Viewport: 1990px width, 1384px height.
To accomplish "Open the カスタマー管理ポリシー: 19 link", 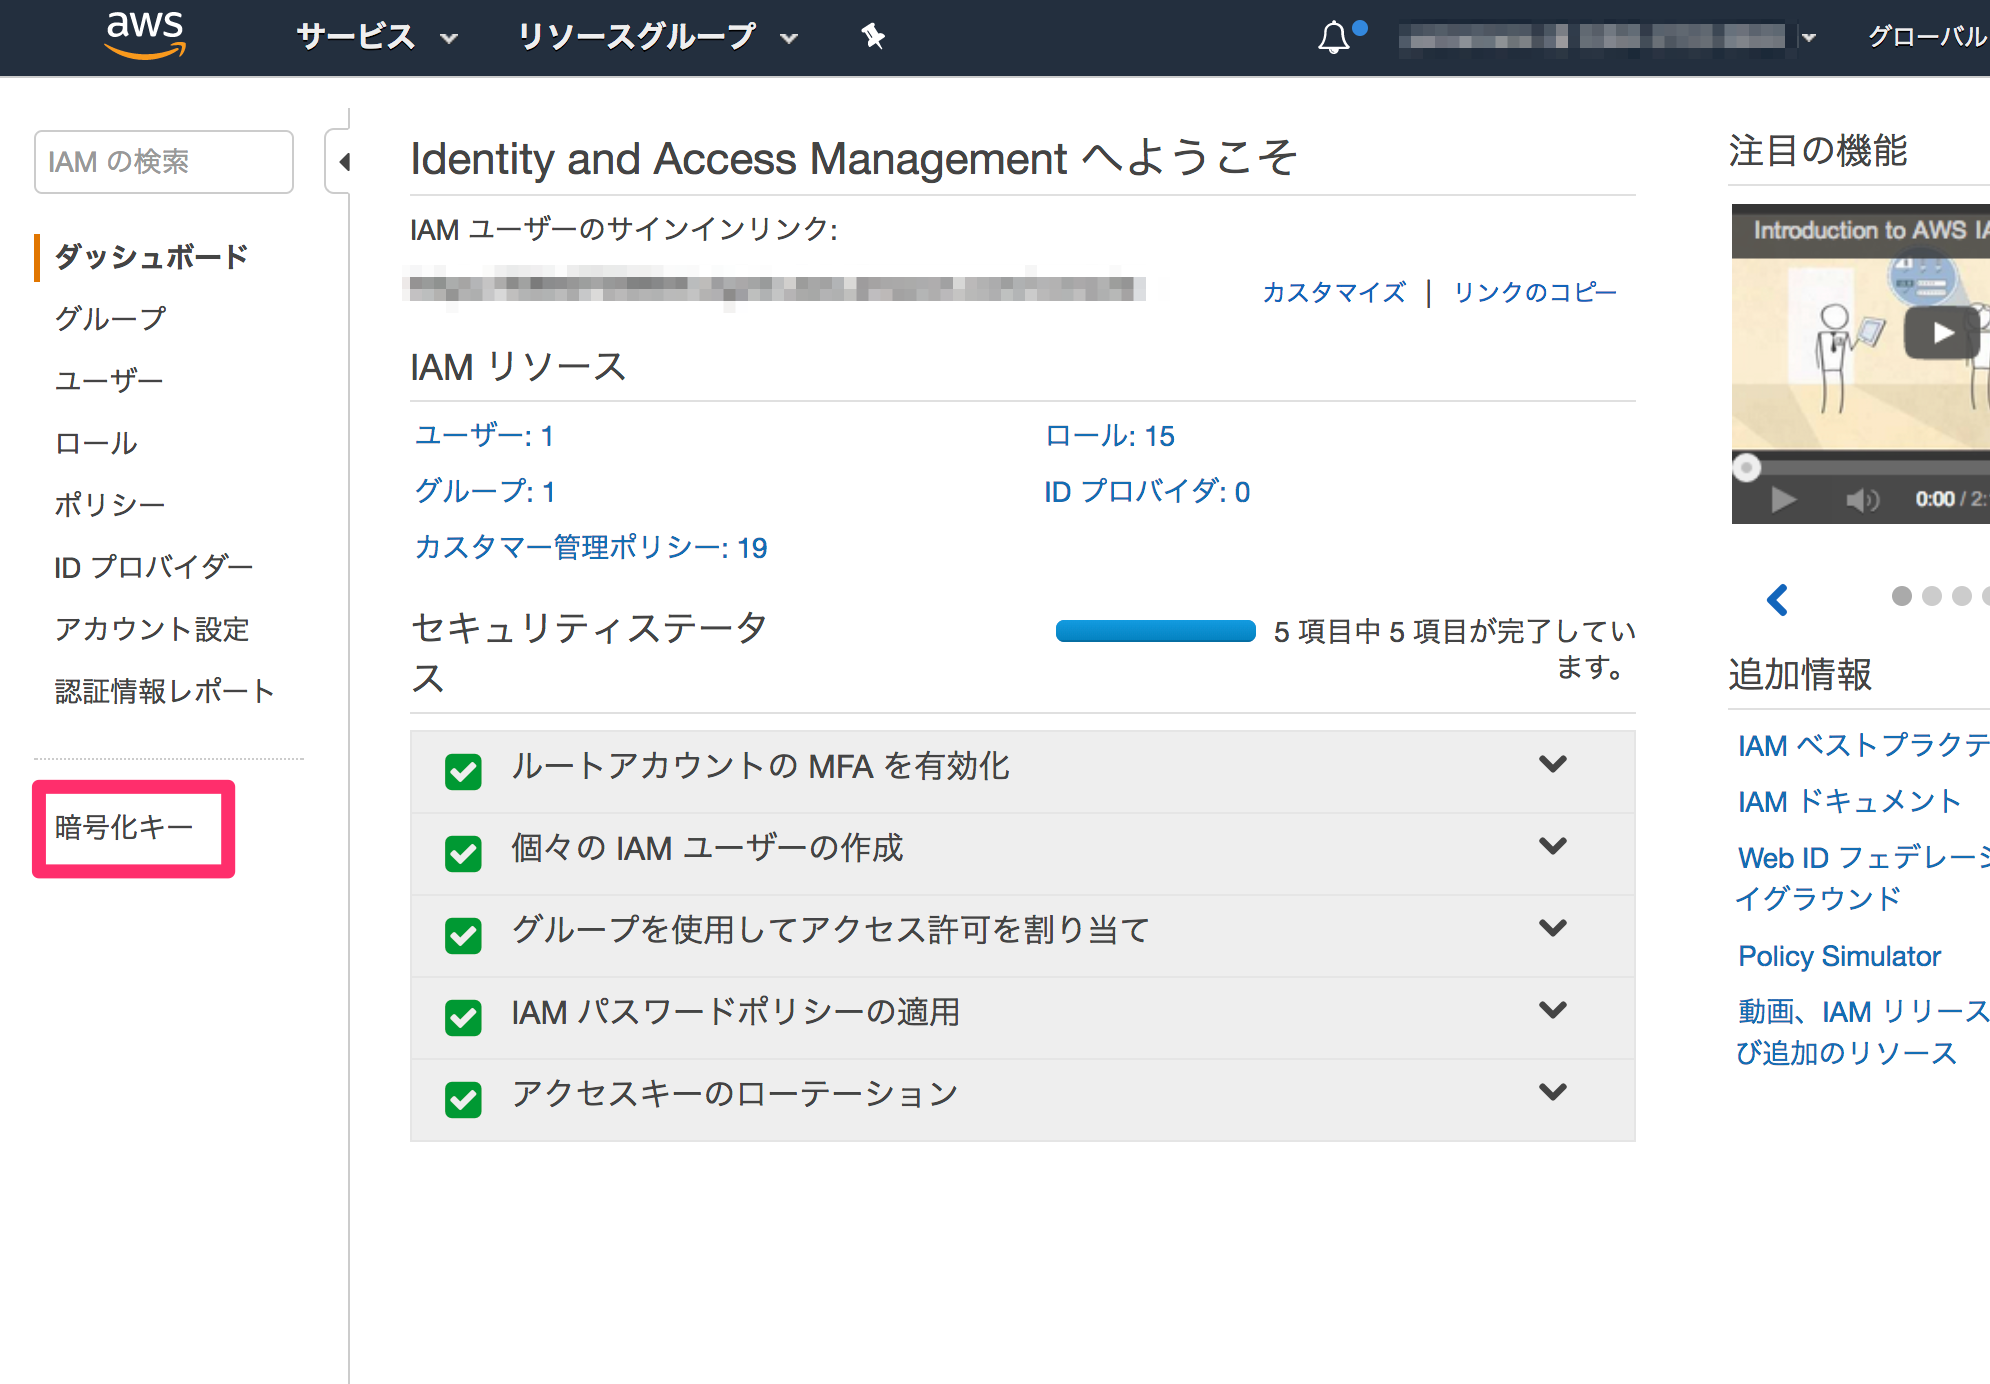I will [x=591, y=547].
